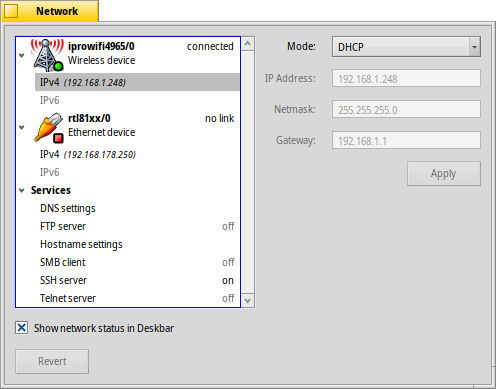The width and height of the screenshot is (496, 389).
Task: Select the SSH server service
Action: click(137, 280)
